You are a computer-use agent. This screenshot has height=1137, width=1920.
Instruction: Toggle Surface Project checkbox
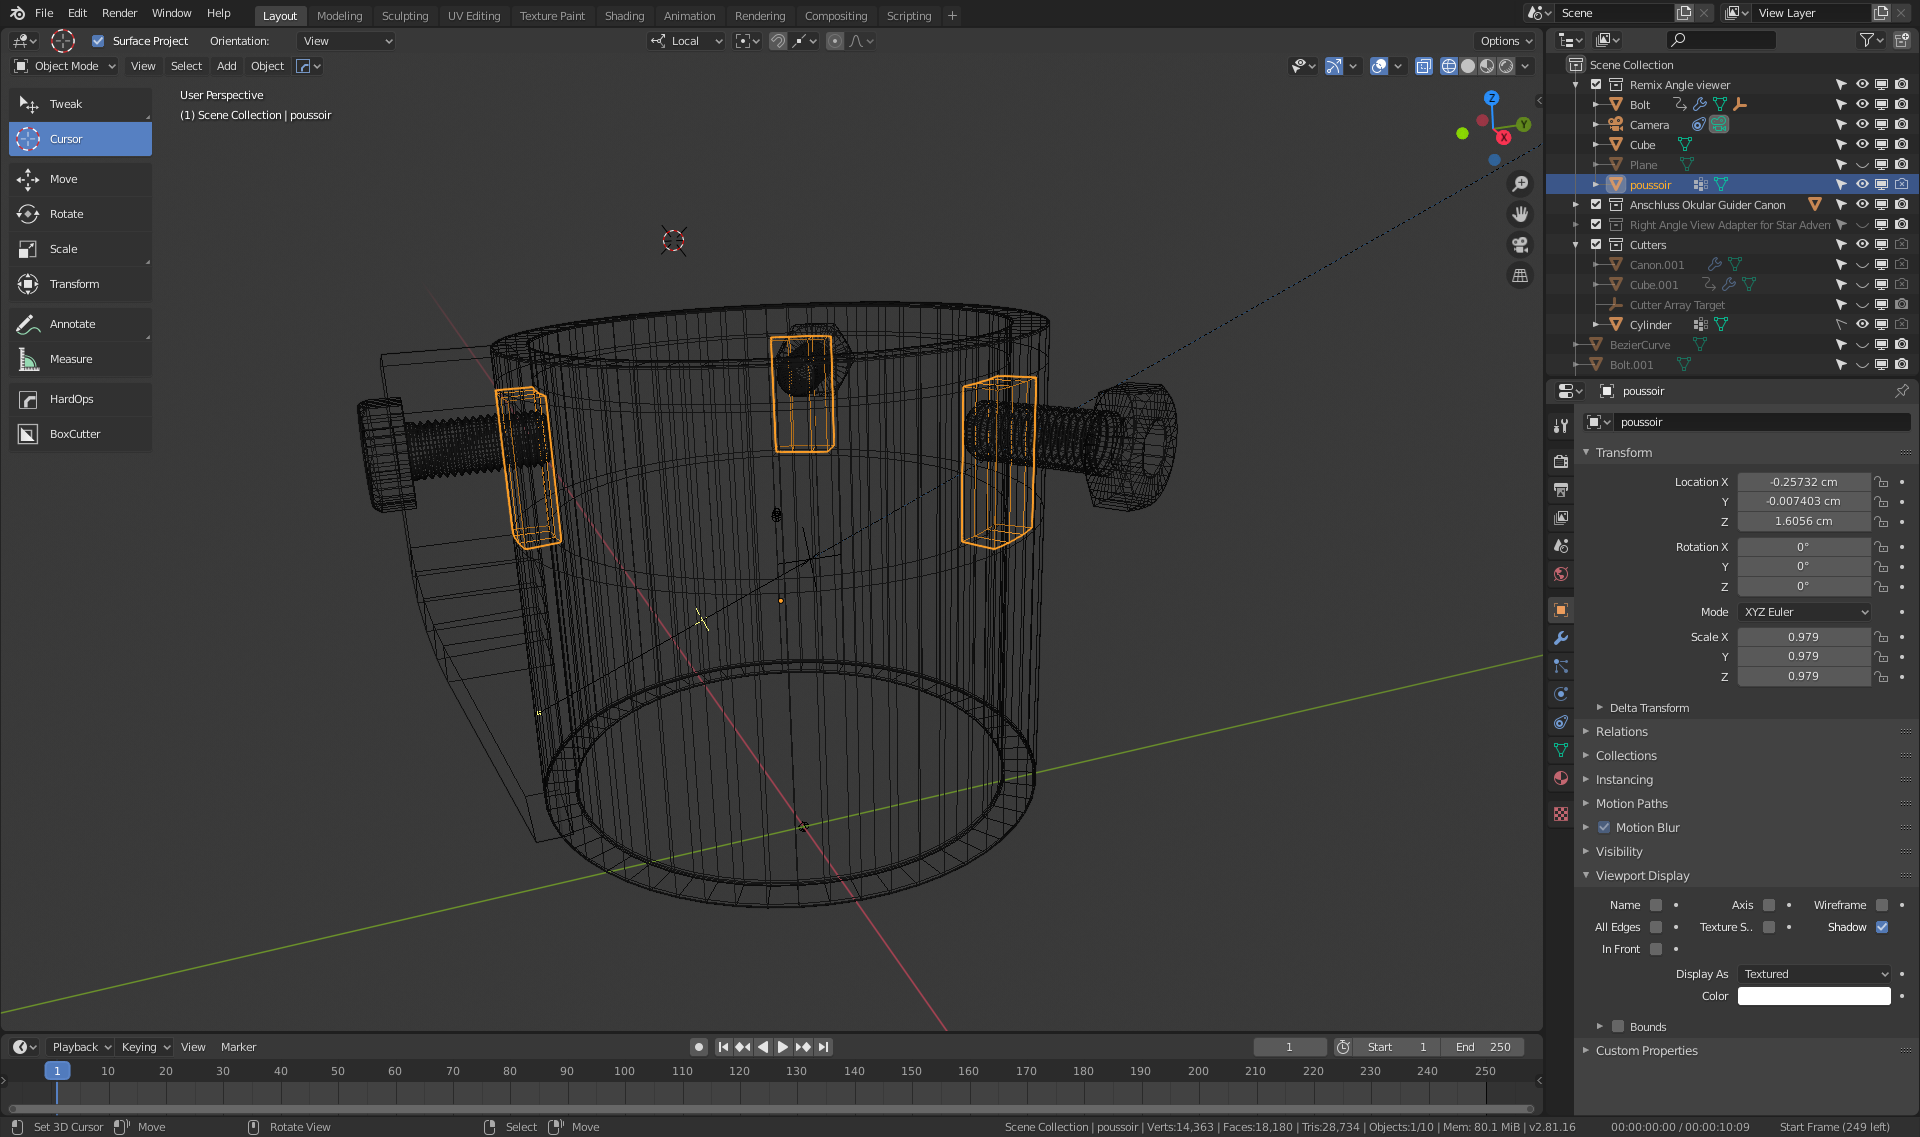pos(98,41)
